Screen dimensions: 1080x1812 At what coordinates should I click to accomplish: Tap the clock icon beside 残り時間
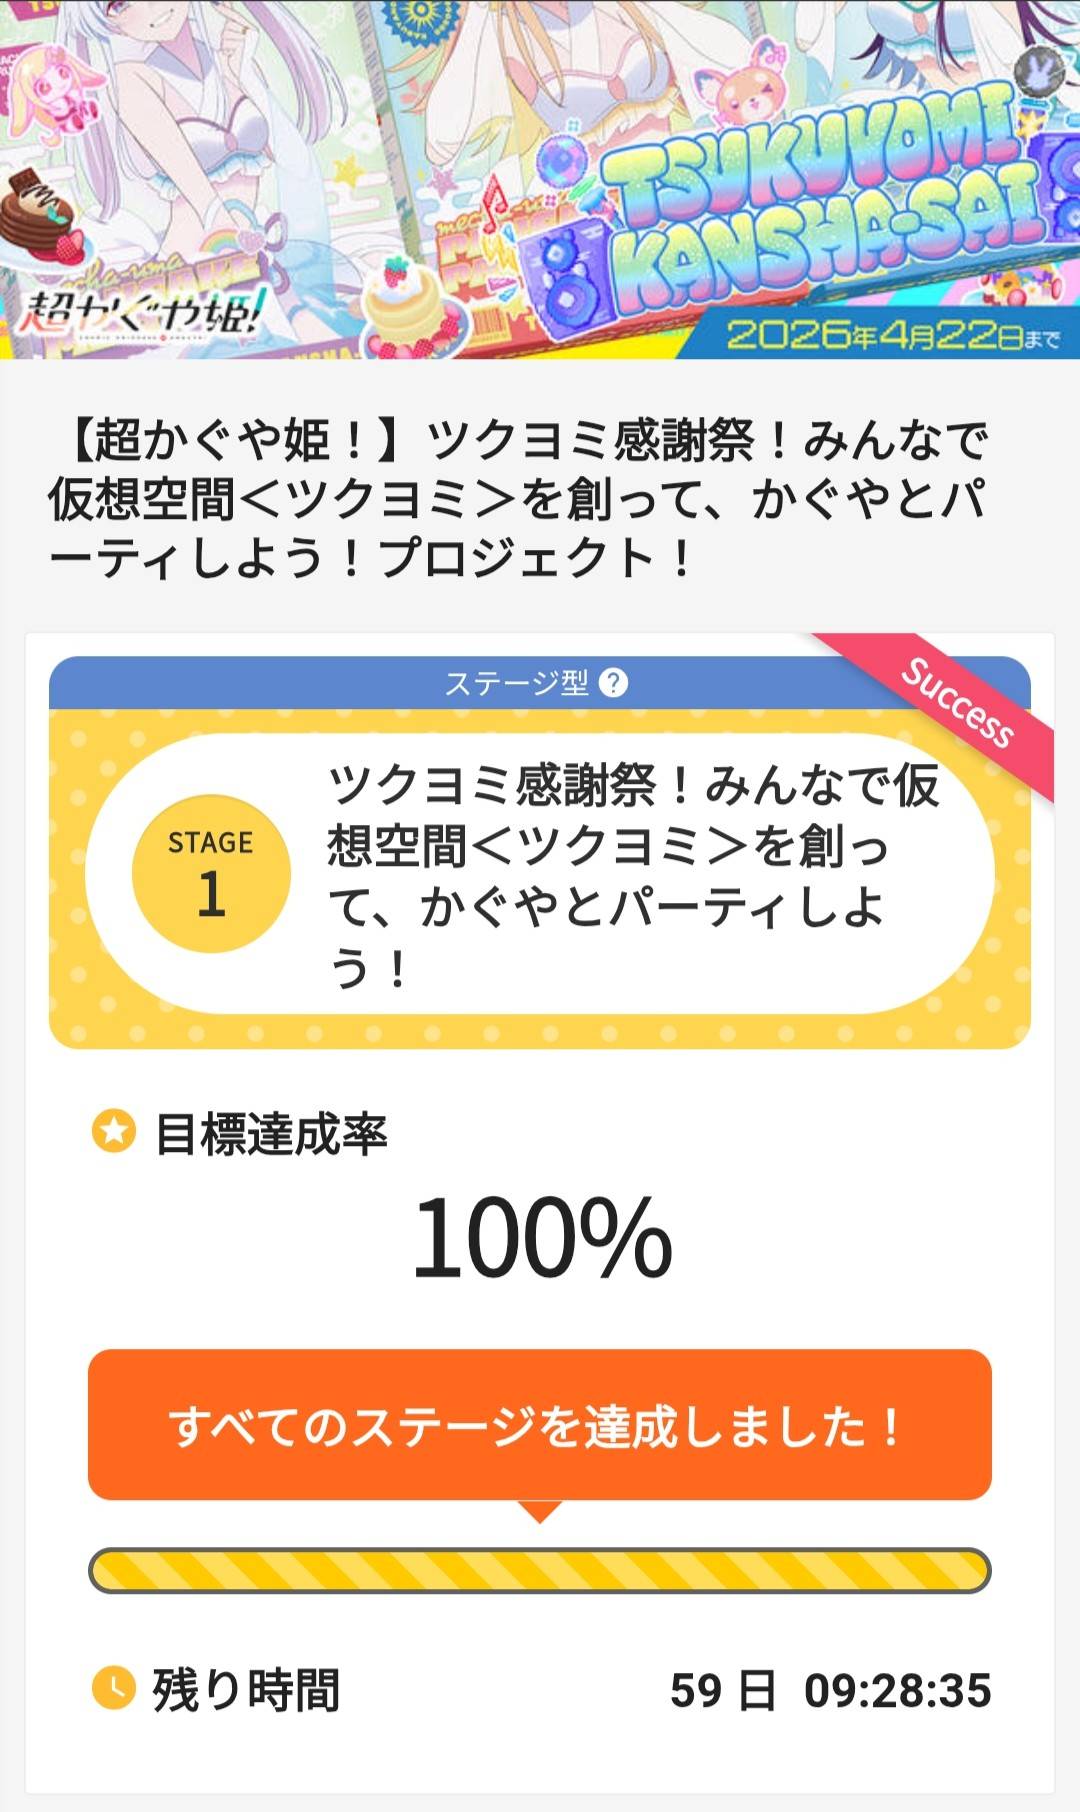[114, 1688]
